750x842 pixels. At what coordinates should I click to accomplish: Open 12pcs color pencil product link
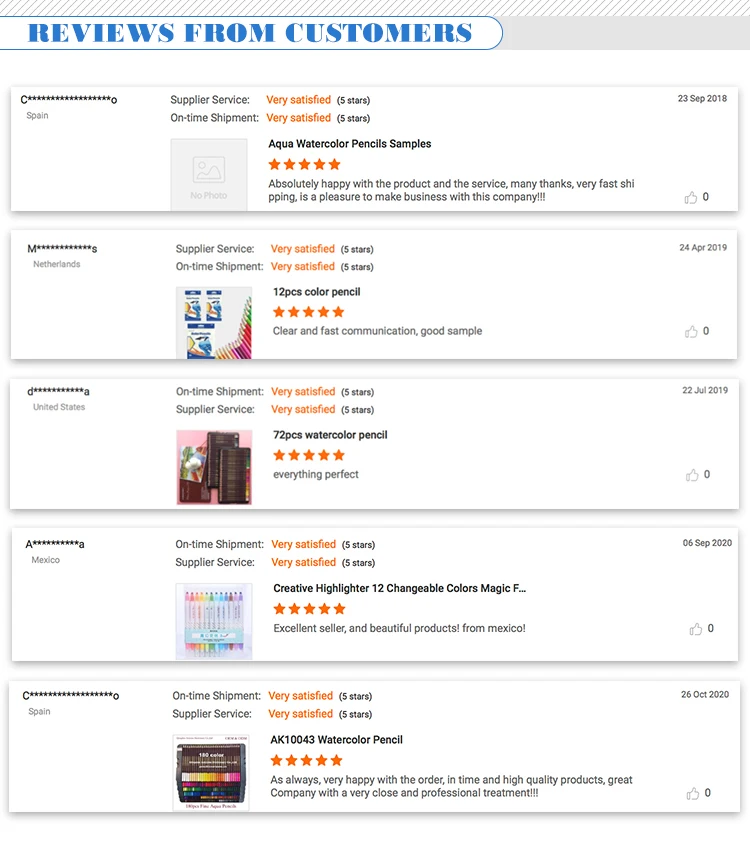tap(317, 292)
